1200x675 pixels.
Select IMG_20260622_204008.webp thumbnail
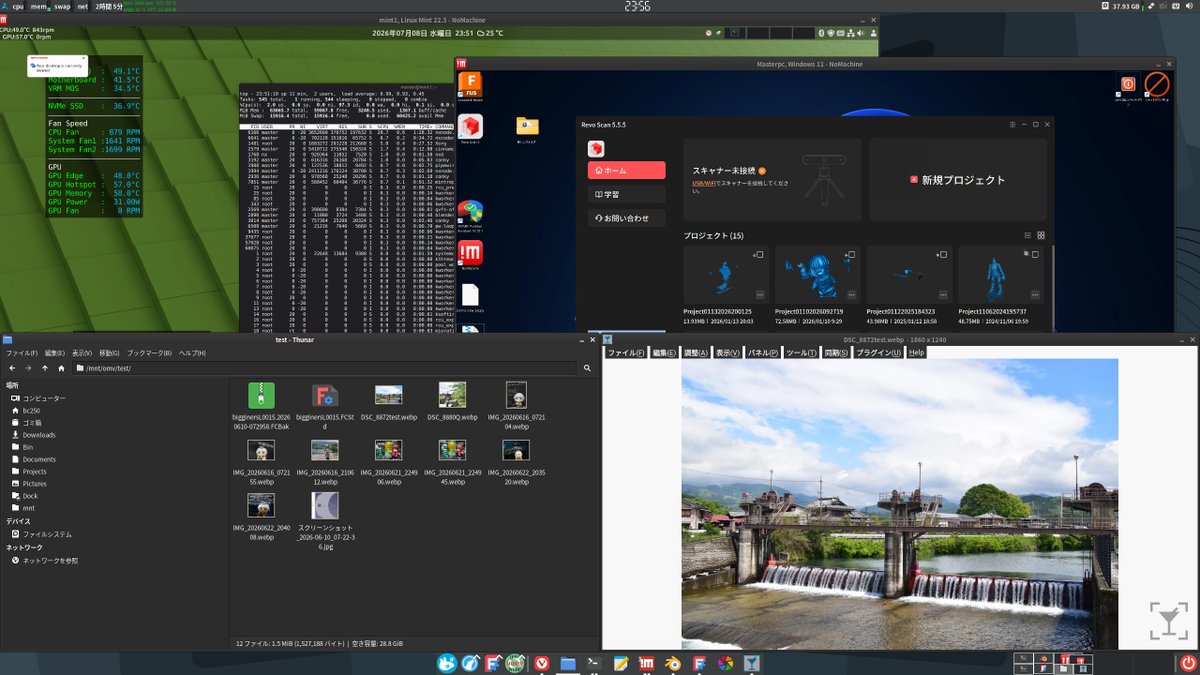(x=260, y=505)
